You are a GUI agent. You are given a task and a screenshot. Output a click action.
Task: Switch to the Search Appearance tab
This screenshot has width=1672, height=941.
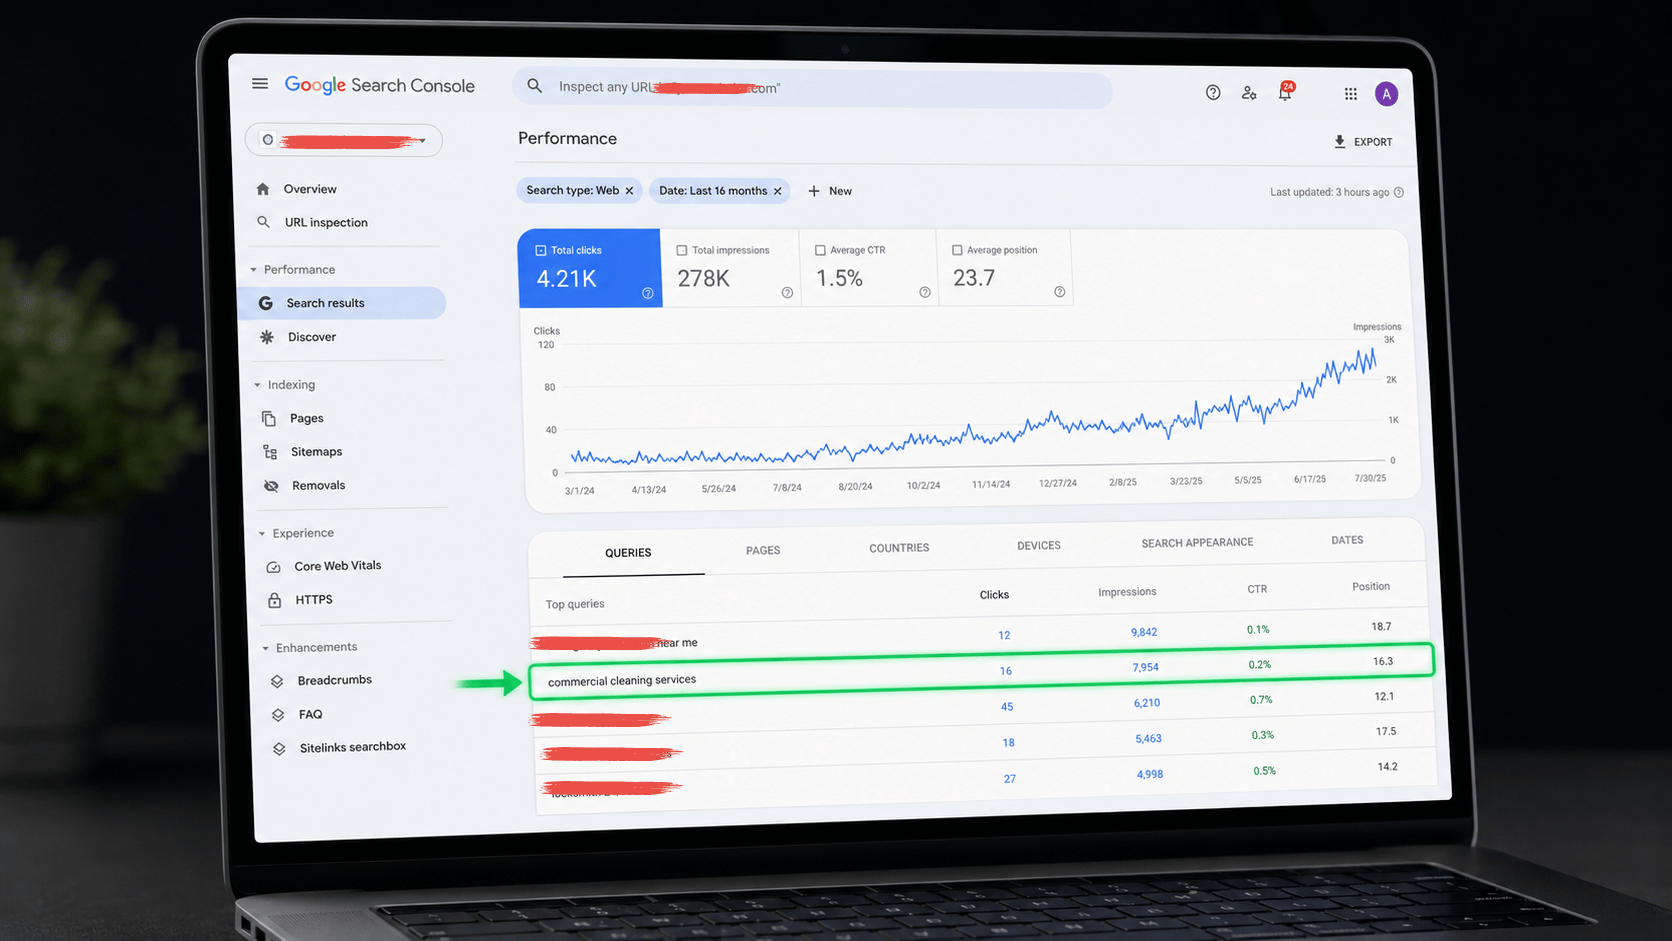[1197, 543]
